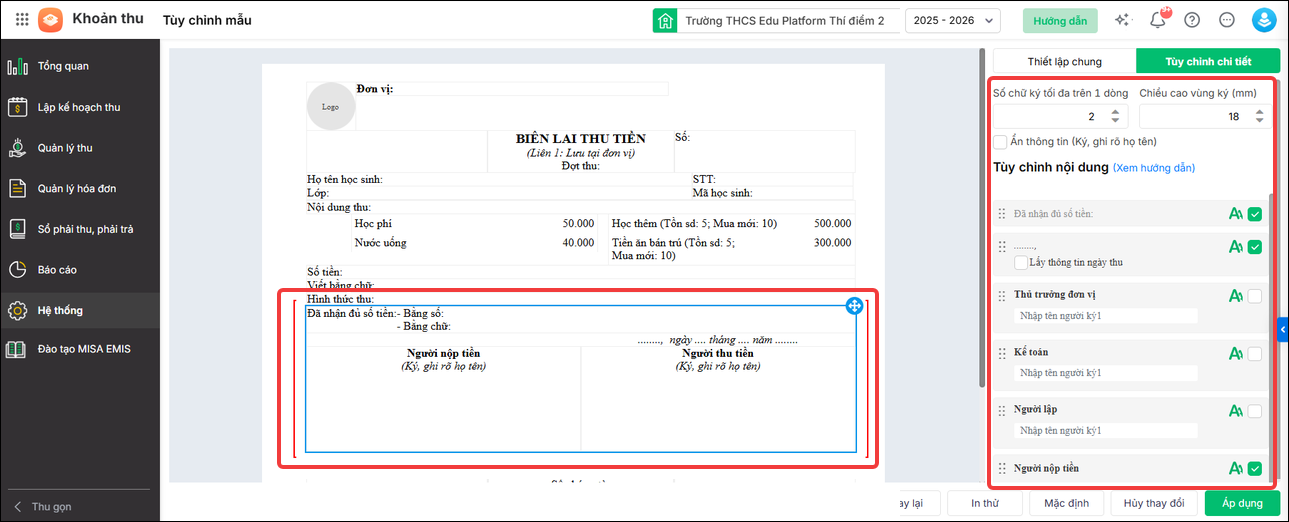Collapse the sidebar with Thu gọn
This screenshot has height=522, width=1289.
point(44,506)
